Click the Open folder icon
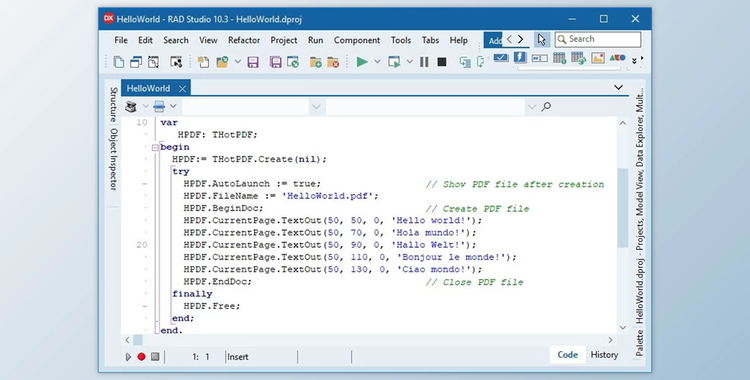This screenshot has height=380, width=750. (222, 62)
